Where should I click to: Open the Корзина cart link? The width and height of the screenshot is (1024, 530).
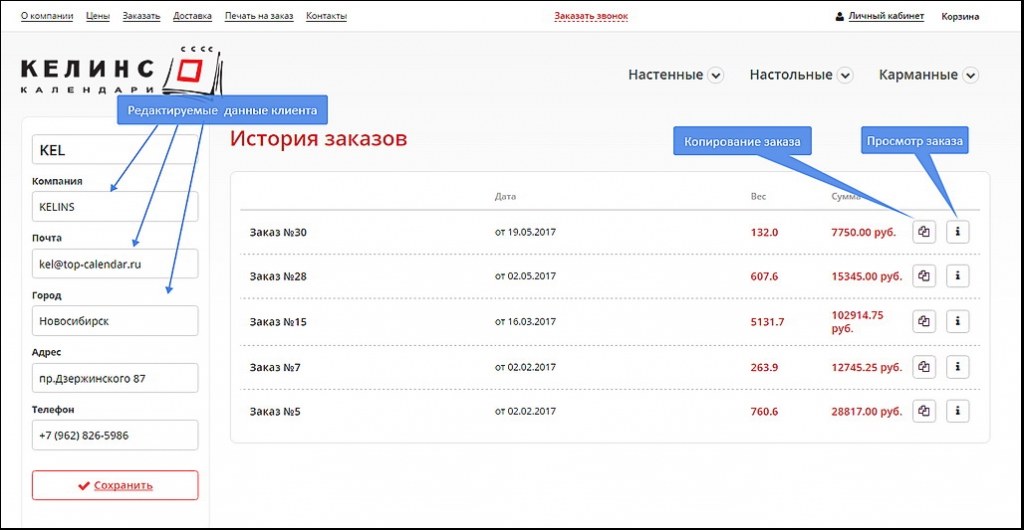click(x=960, y=16)
